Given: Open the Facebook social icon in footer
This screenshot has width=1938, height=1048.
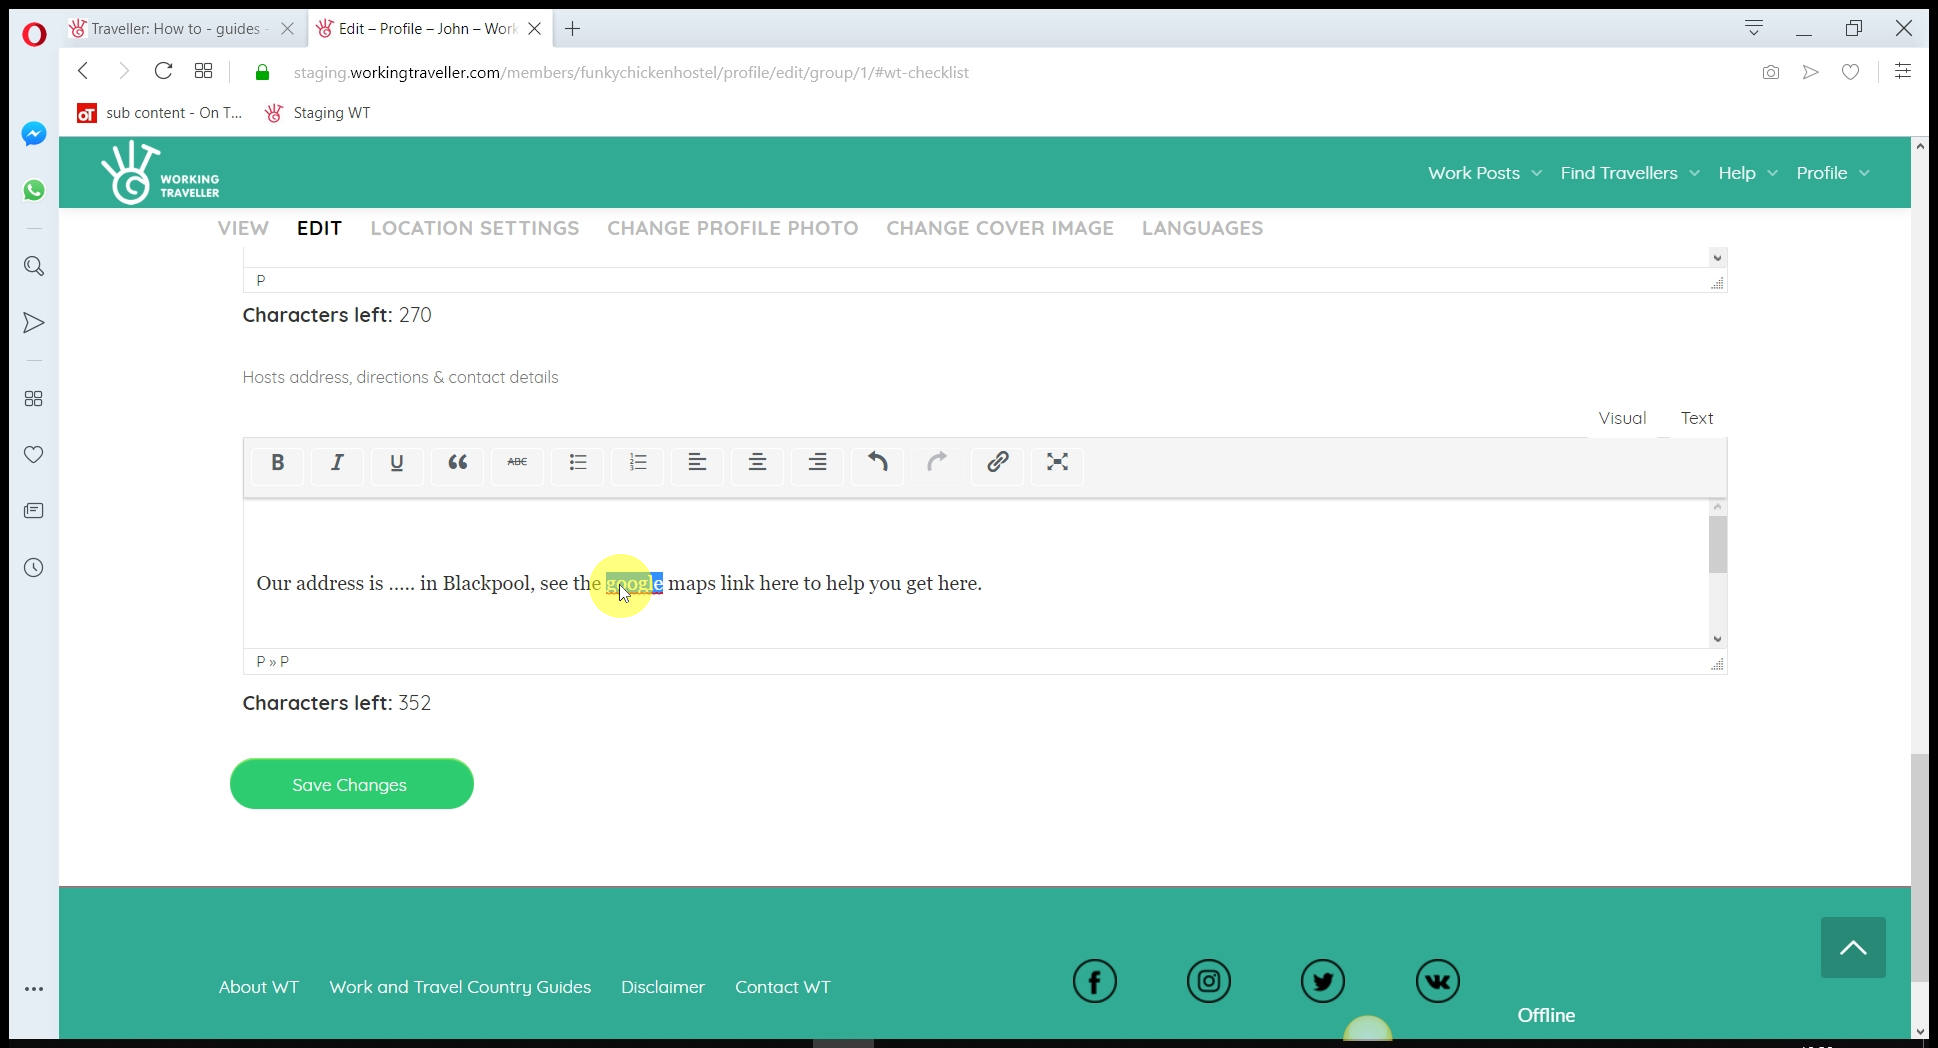Looking at the screenshot, I should click(1094, 981).
